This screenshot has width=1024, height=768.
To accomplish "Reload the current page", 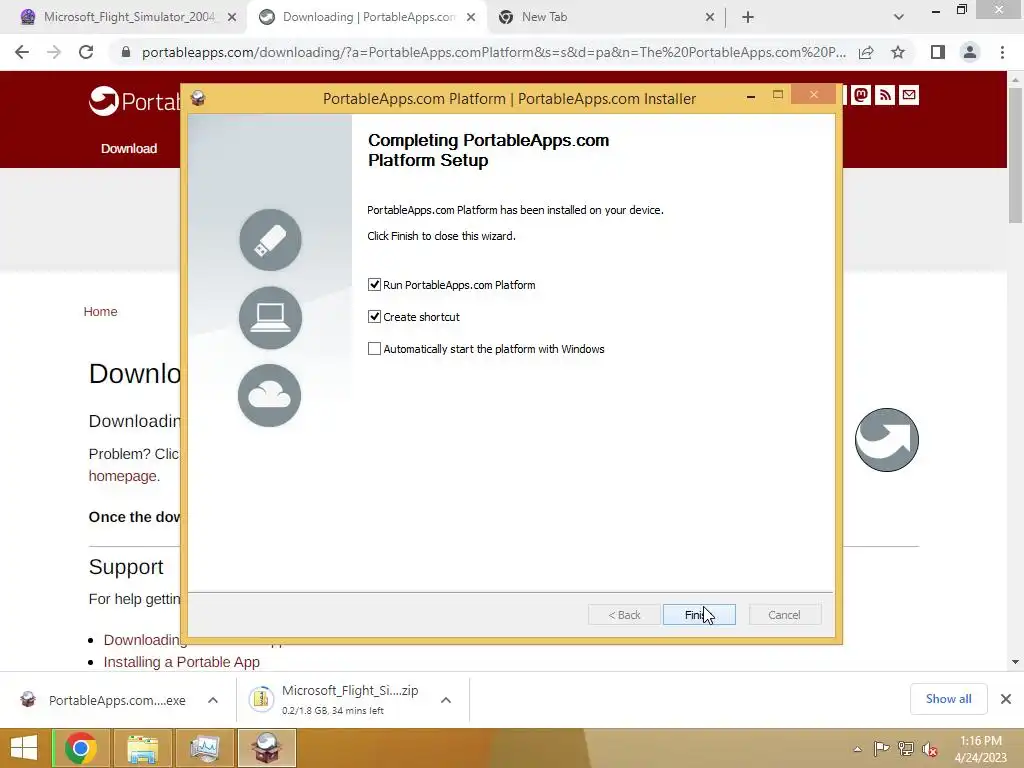I will point(86,52).
